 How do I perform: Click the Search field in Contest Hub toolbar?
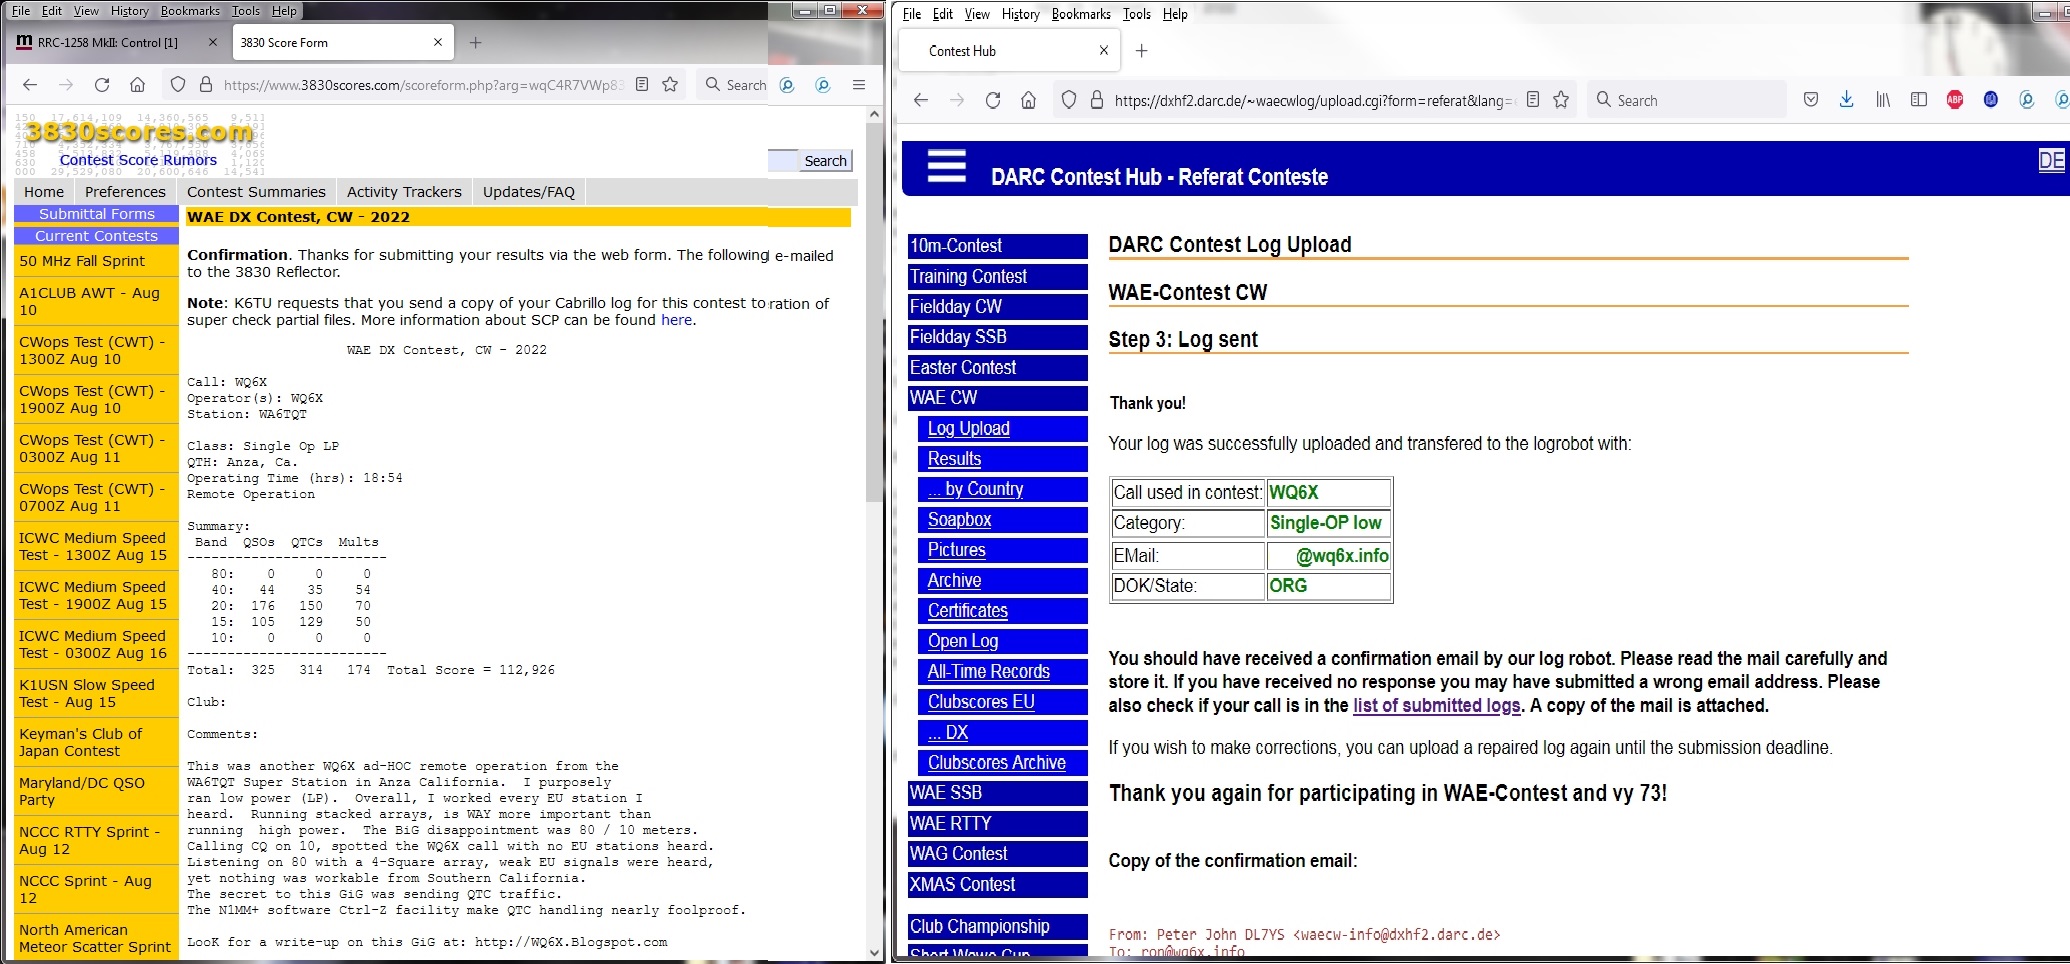[1685, 100]
